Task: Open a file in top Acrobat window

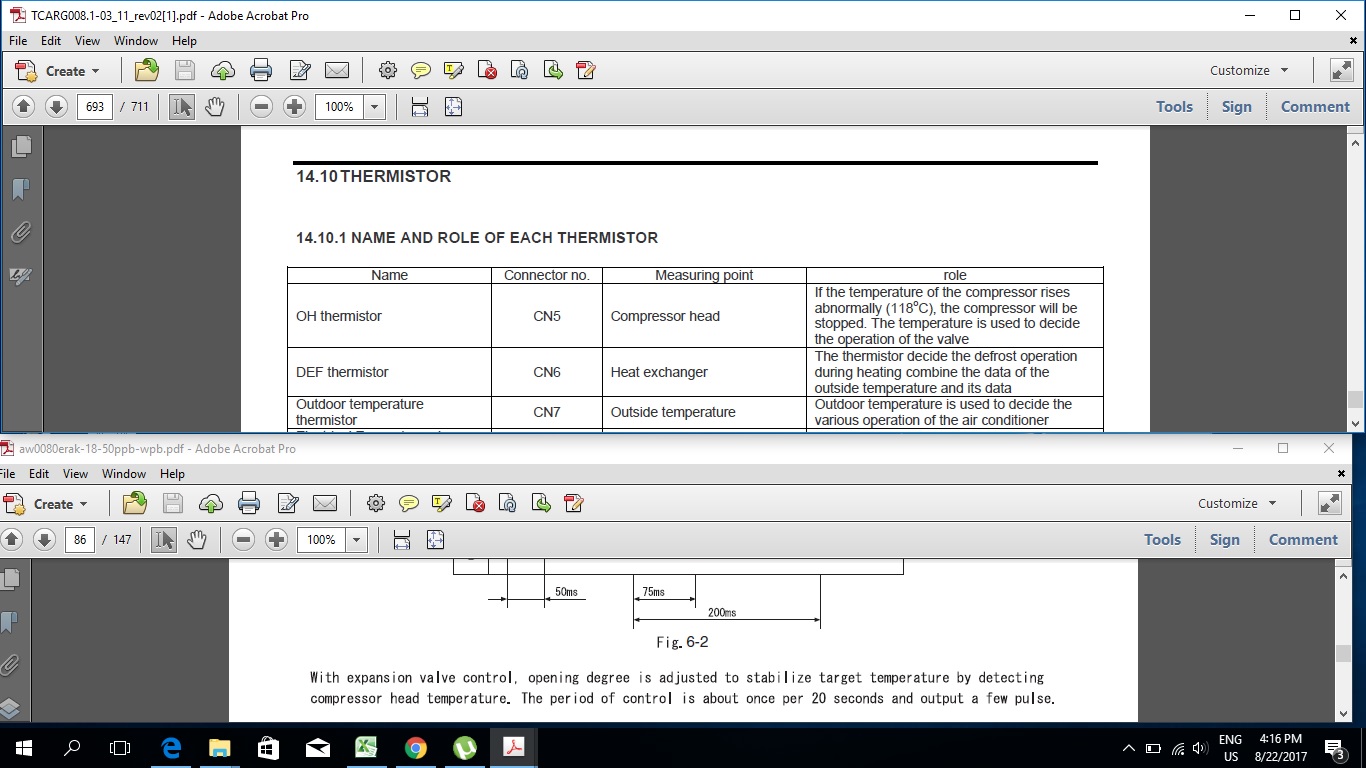Action: pos(147,70)
